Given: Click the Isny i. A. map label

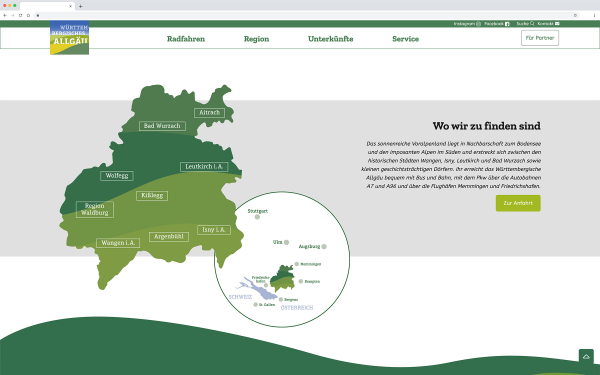Looking at the screenshot, I should coord(214,230).
